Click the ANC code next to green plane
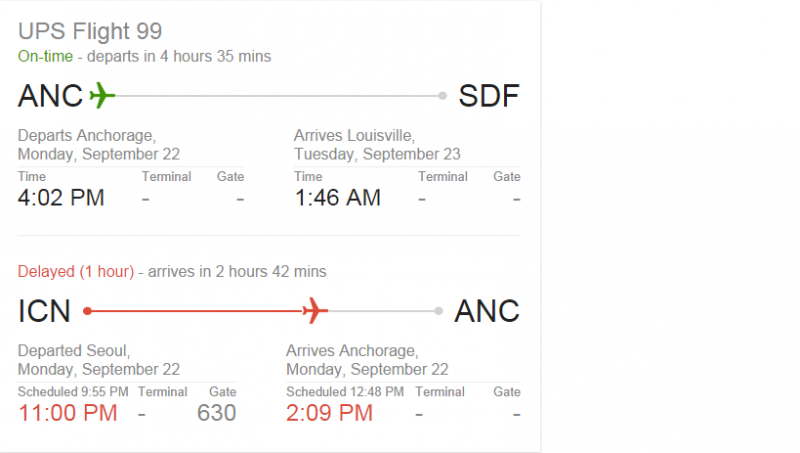Image resolution: width=800 pixels, height=453 pixels. tap(50, 96)
